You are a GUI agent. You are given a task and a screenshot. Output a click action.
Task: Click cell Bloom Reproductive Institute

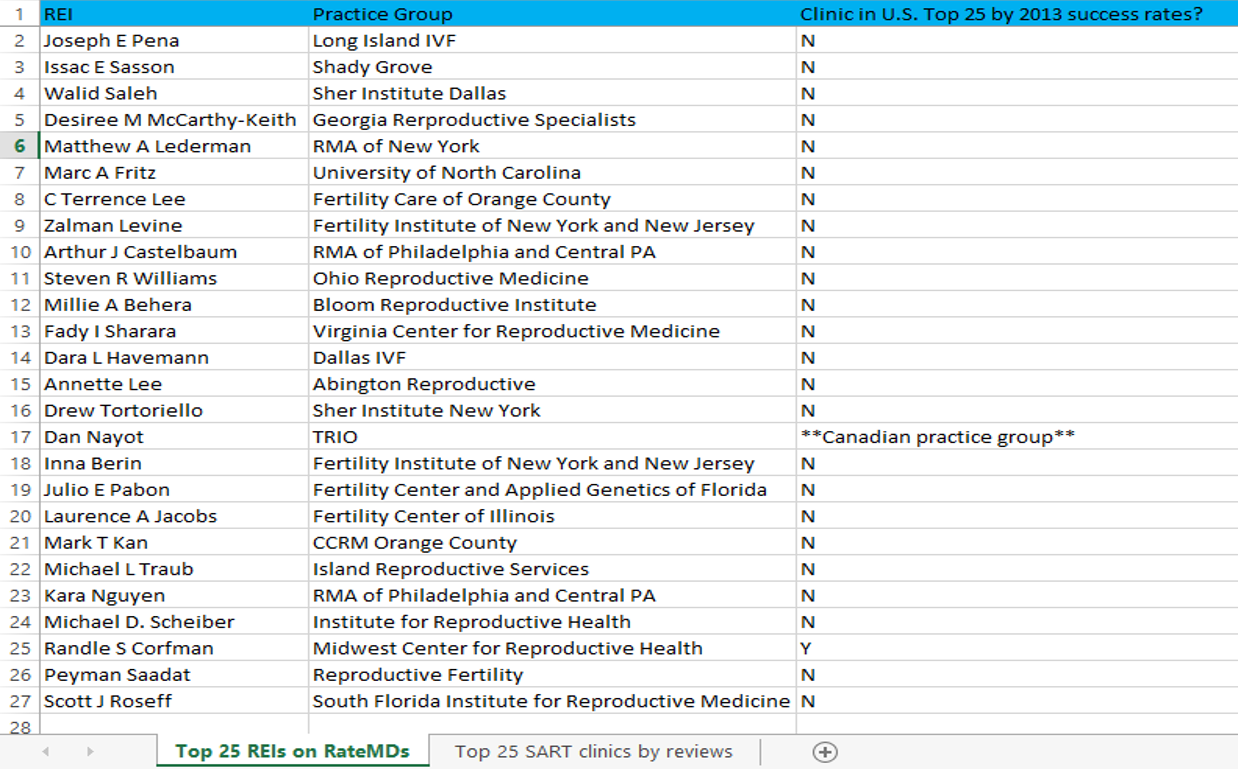[552, 305]
